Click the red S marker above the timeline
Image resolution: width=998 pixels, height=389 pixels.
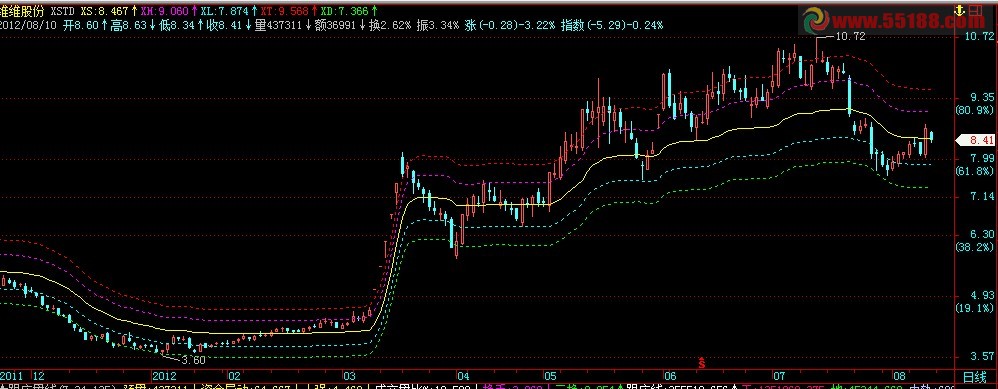[x=702, y=362]
